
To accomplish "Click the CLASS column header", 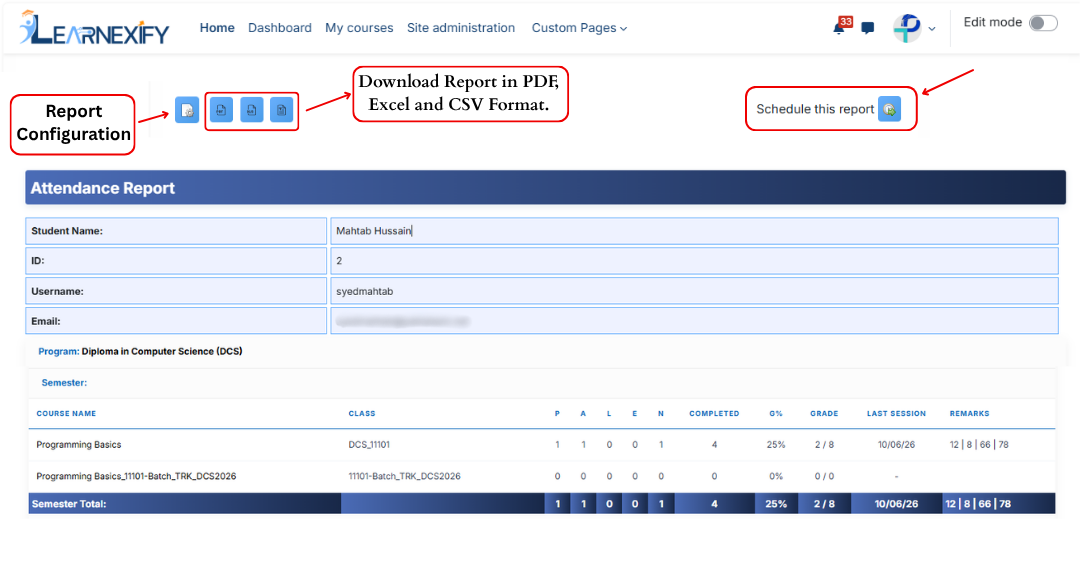I will (362, 414).
